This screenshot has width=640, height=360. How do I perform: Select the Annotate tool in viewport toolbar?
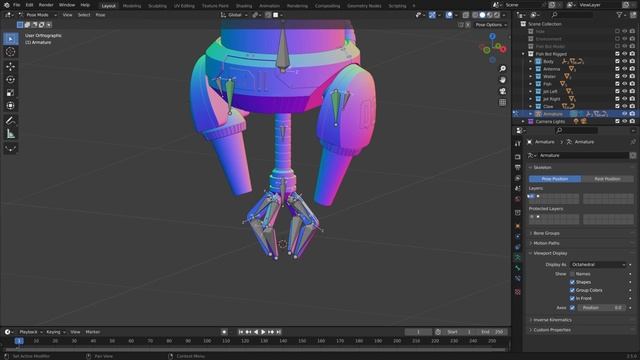pos(11,120)
